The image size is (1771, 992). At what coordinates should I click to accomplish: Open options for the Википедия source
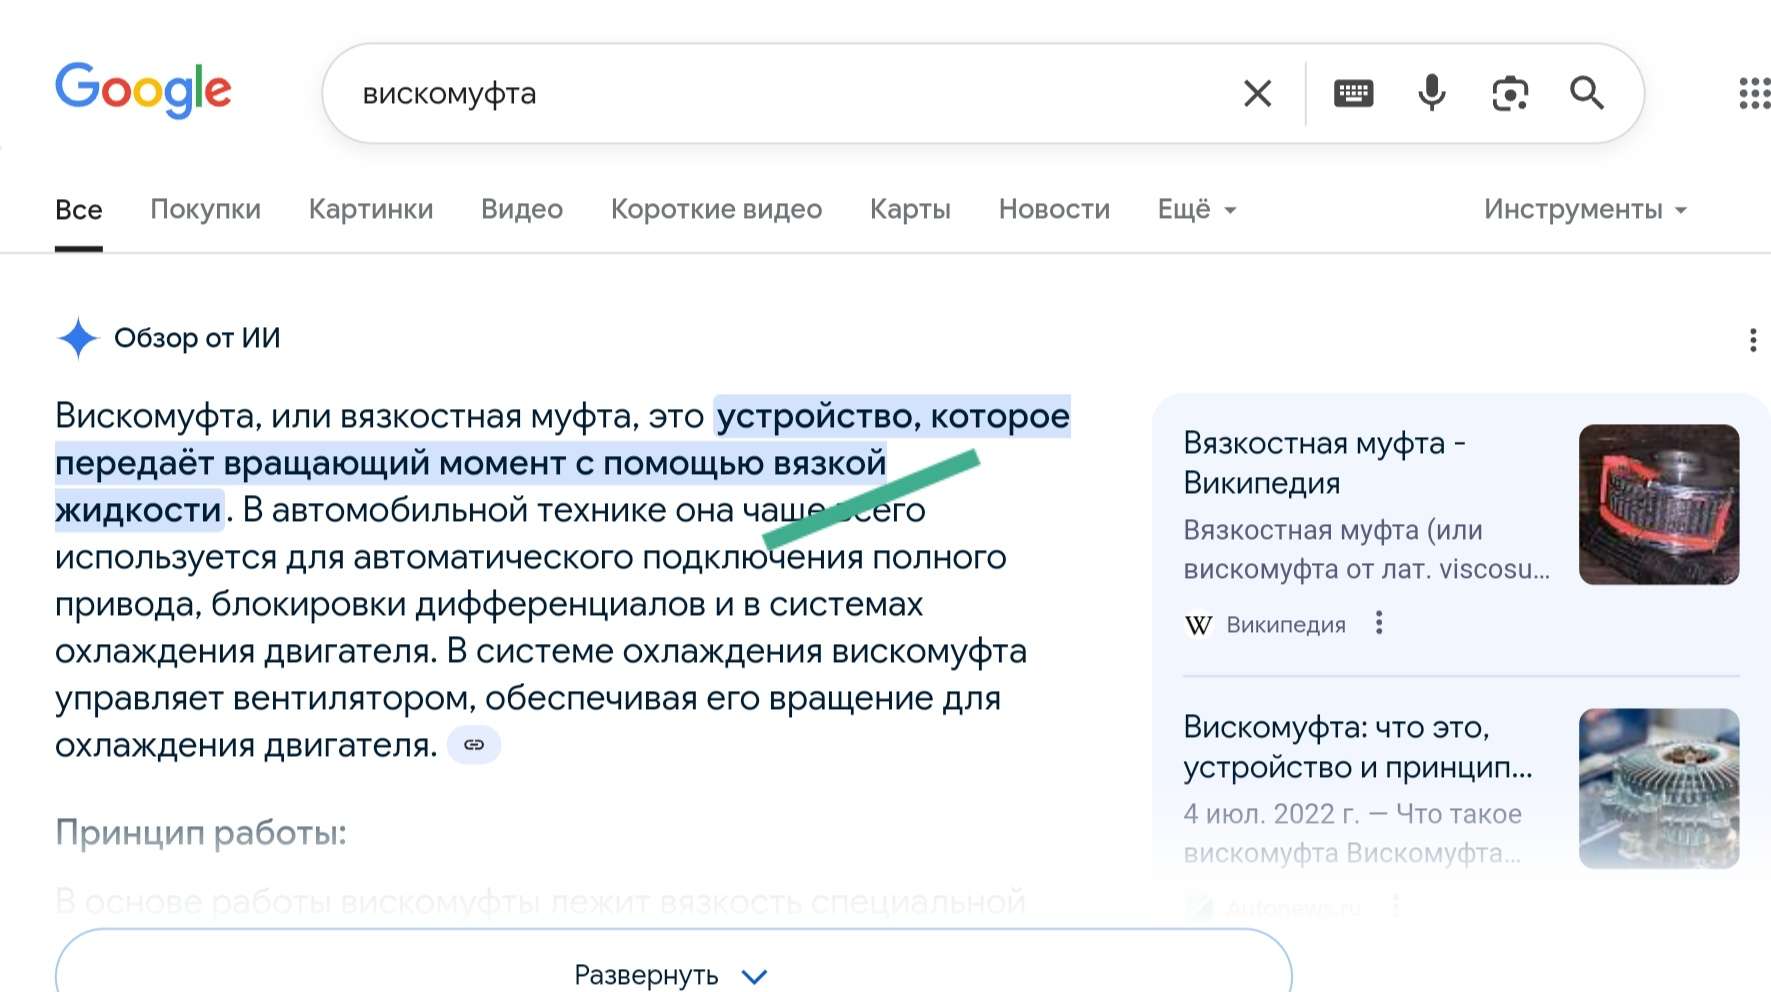tap(1379, 623)
